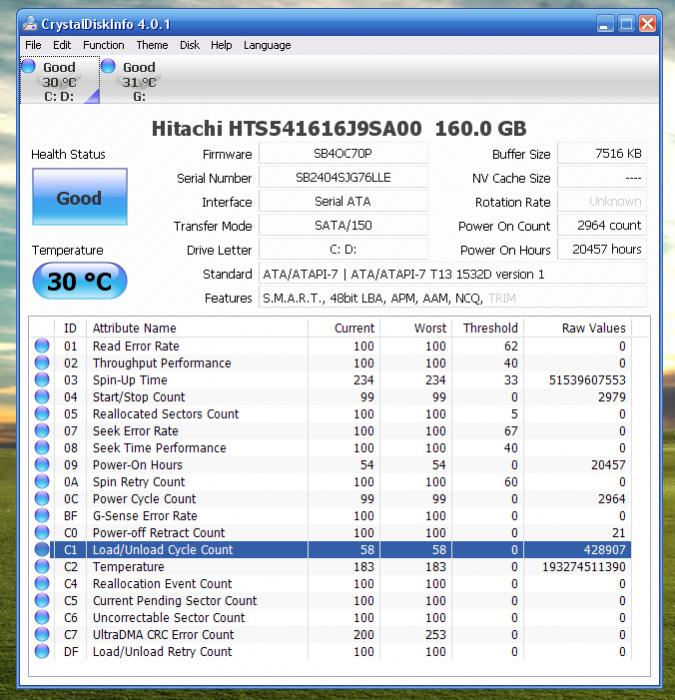The image size is (675, 700).
Task: Open the Theme menu
Action: click(x=152, y=45)
